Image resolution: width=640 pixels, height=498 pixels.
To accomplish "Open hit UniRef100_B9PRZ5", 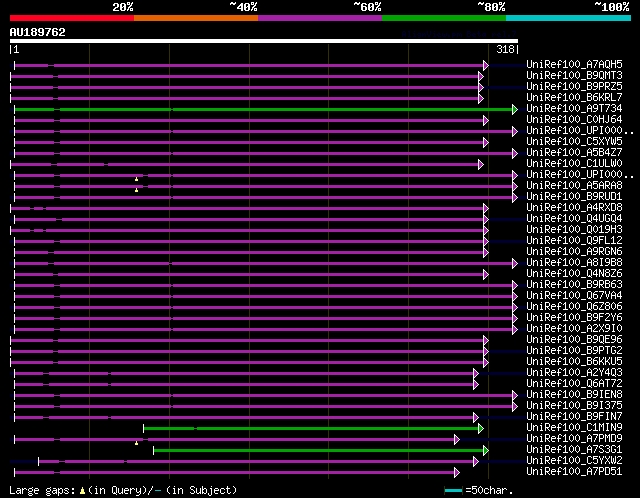I will [x=574, y=87].
